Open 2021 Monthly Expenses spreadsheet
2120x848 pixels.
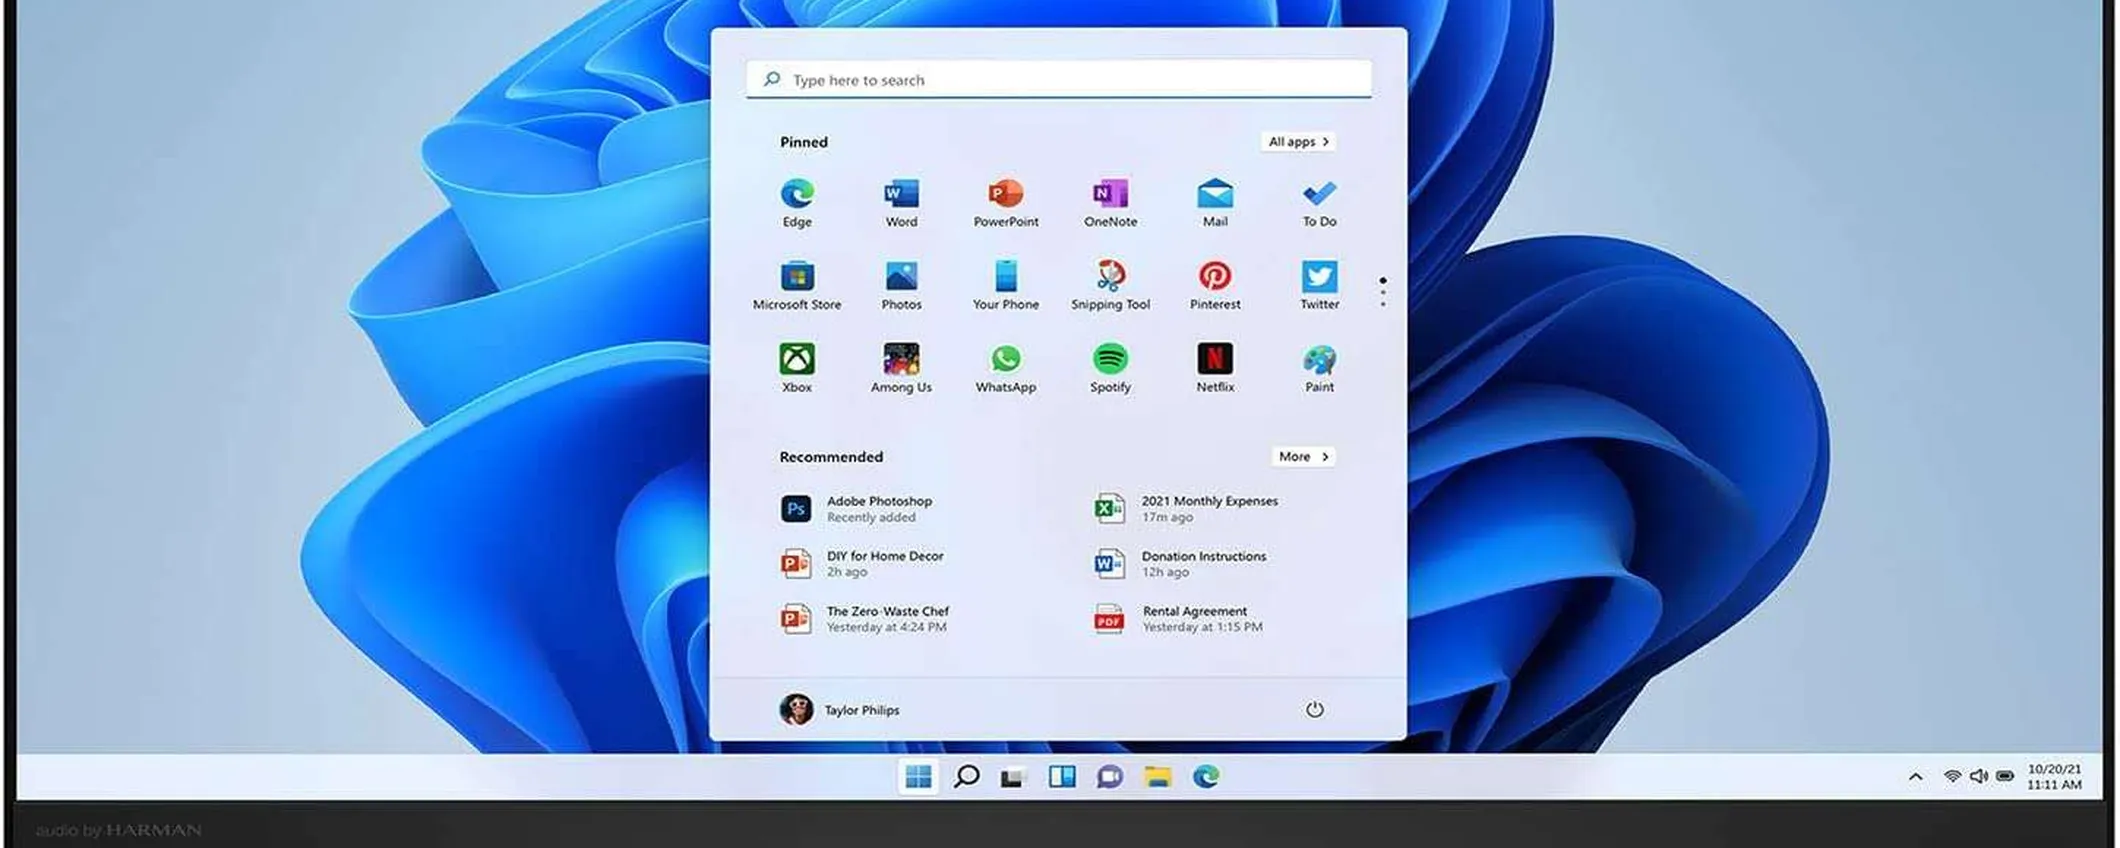coord(1185,509)
